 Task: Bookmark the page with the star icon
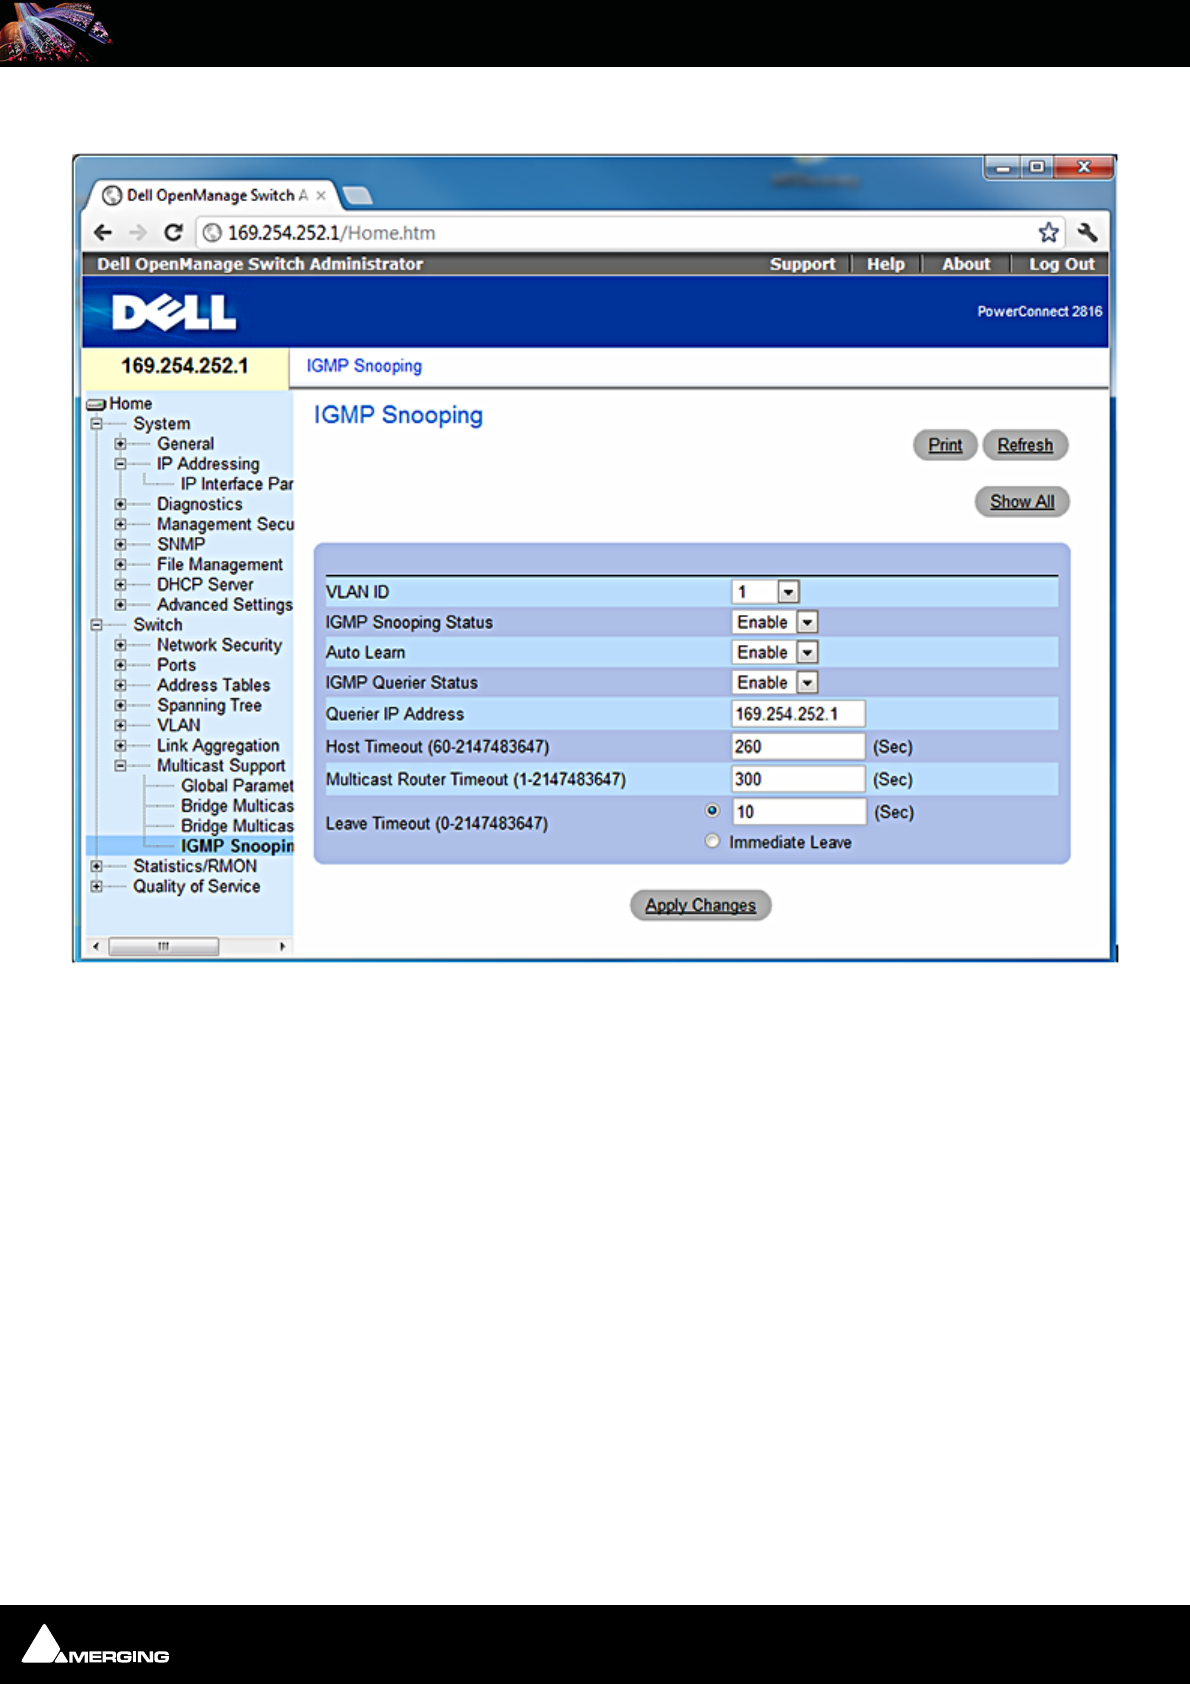click(x=1048, y=233)
